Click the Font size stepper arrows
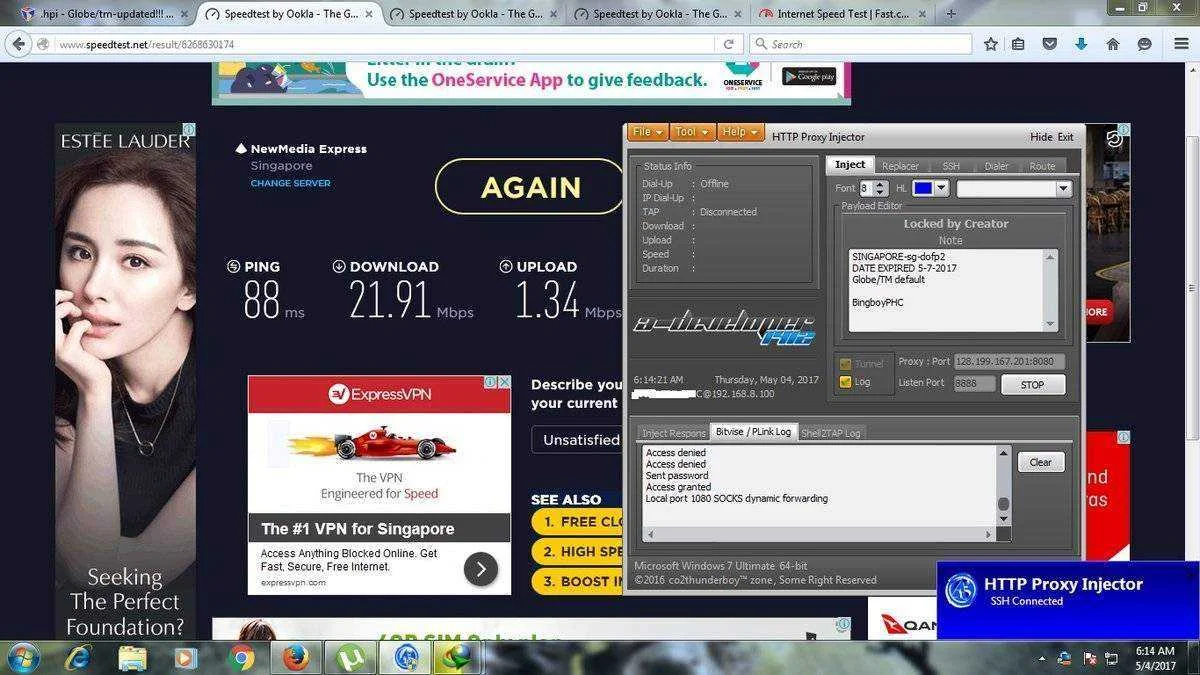Image resolution: width=1200 pixels, height=675 pixels. 880,188
